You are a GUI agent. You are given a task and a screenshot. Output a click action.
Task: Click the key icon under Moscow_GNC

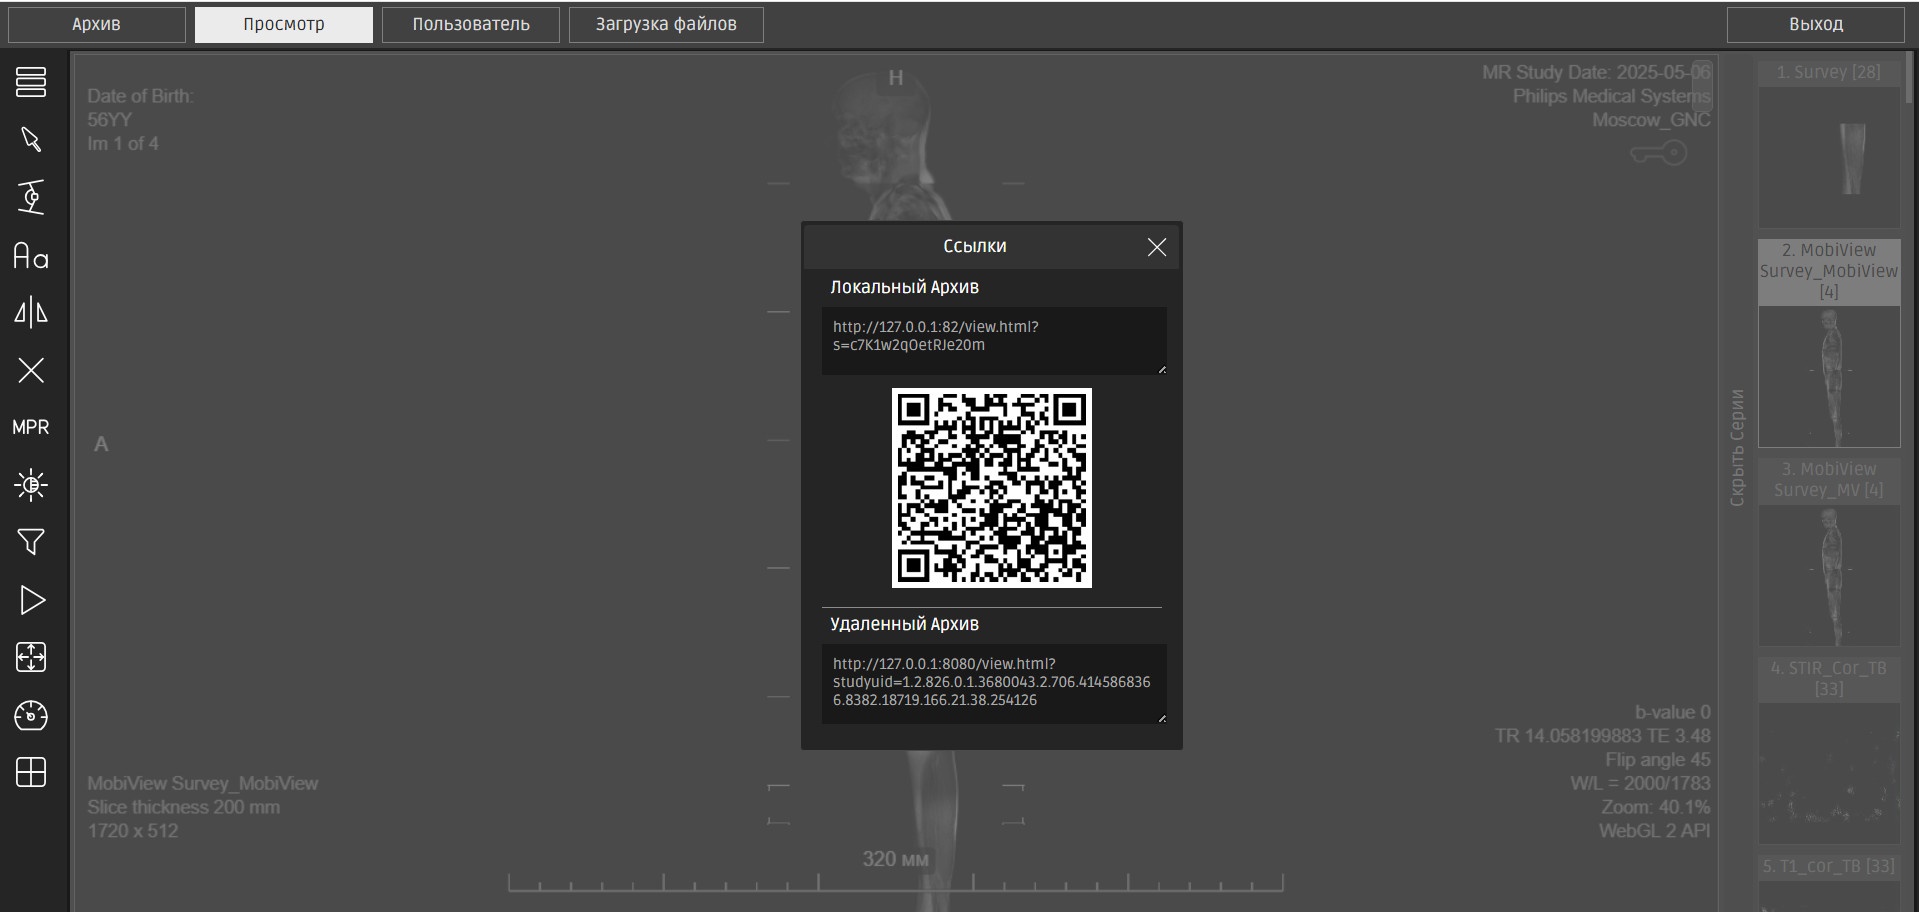(1659, 153)
